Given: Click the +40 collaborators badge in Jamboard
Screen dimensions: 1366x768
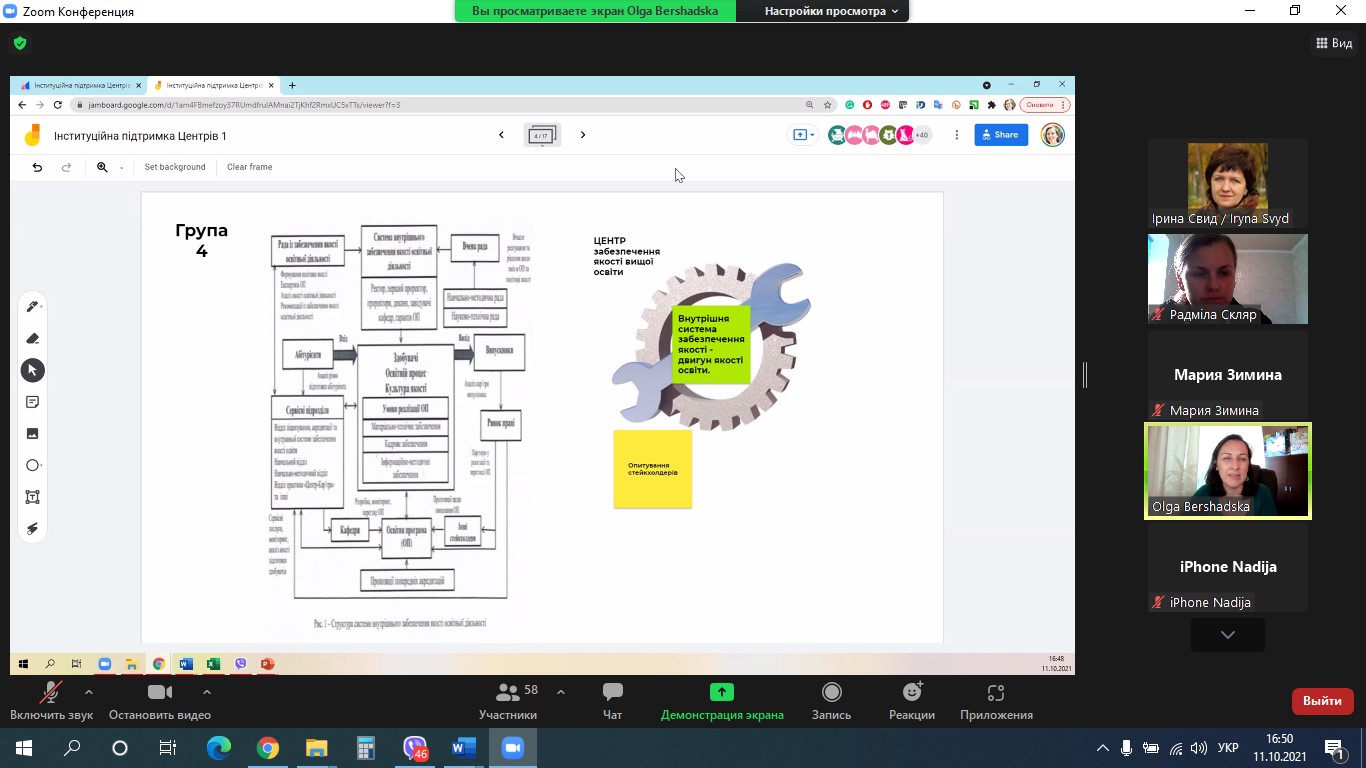Looking at the screenshot, I should pos(921,135).
